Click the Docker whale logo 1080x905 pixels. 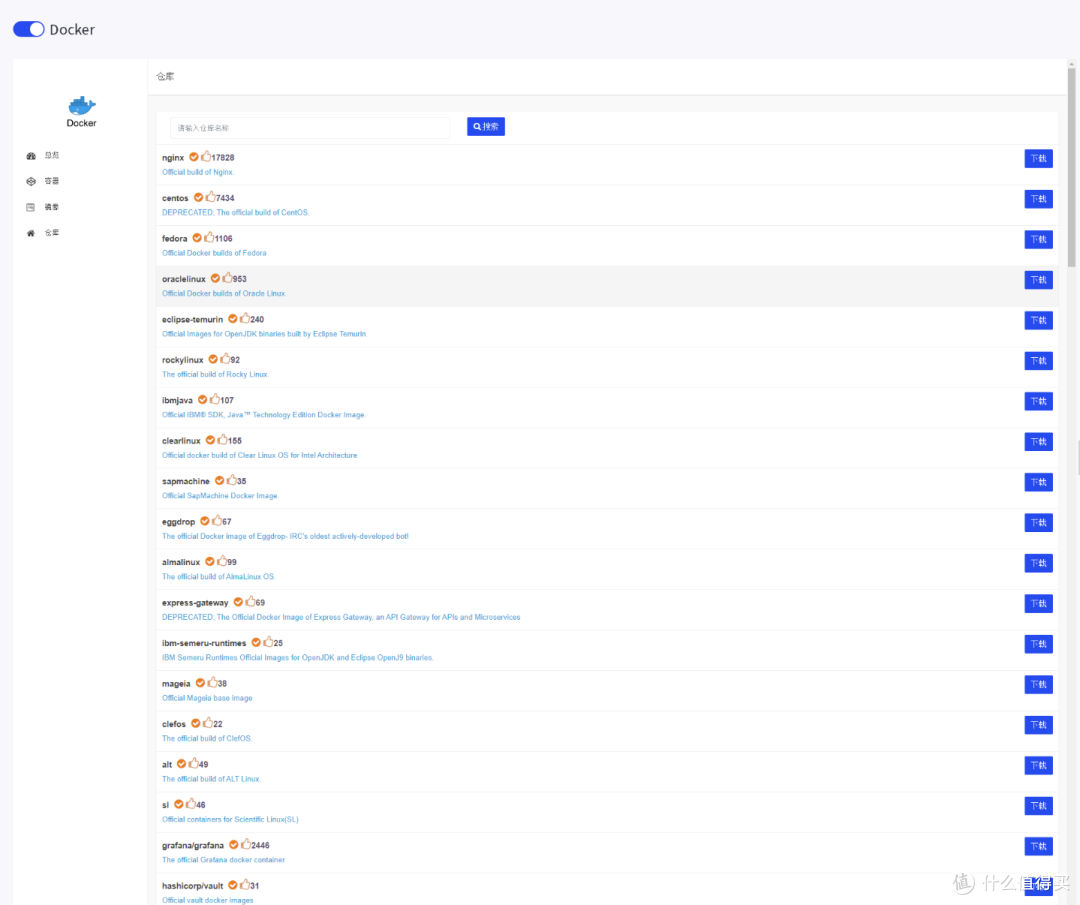pyautogui.click(x=81, y=105)
